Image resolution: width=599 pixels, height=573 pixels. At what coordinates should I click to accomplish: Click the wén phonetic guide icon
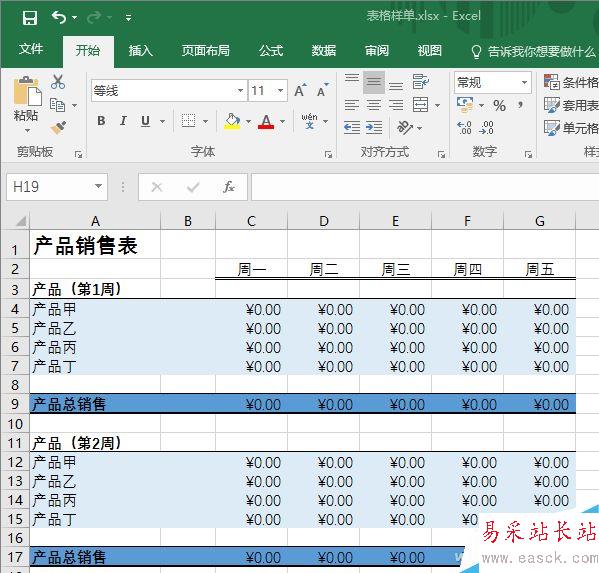[309, 121]
